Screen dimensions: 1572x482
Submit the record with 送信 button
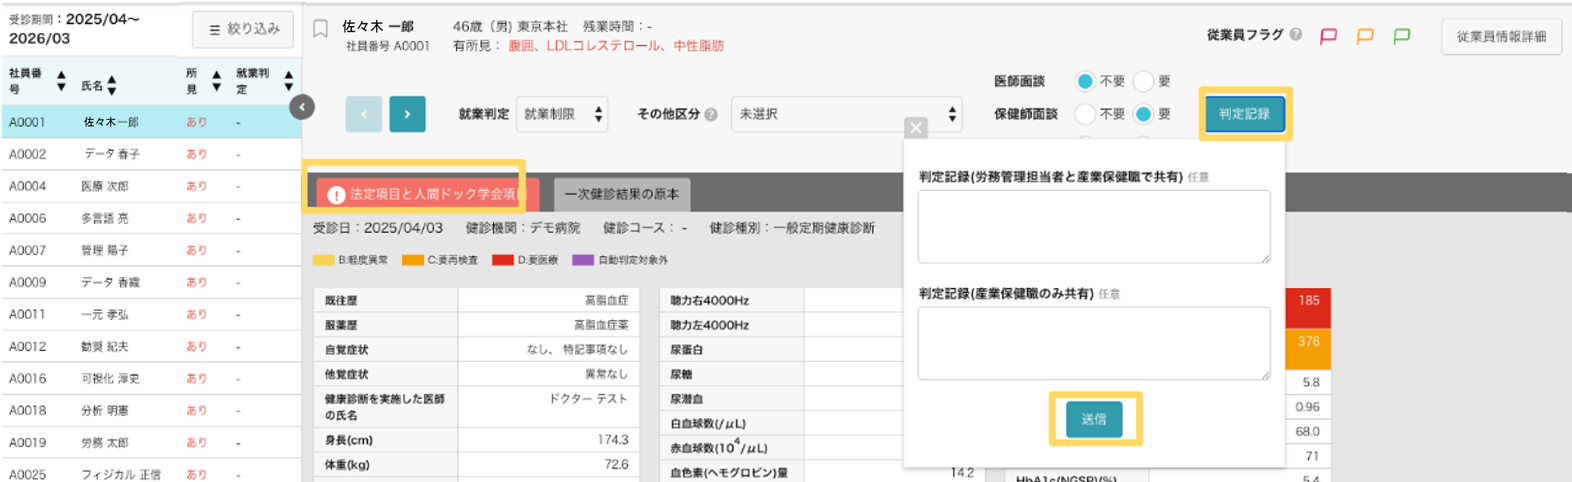click(1094, 419)
